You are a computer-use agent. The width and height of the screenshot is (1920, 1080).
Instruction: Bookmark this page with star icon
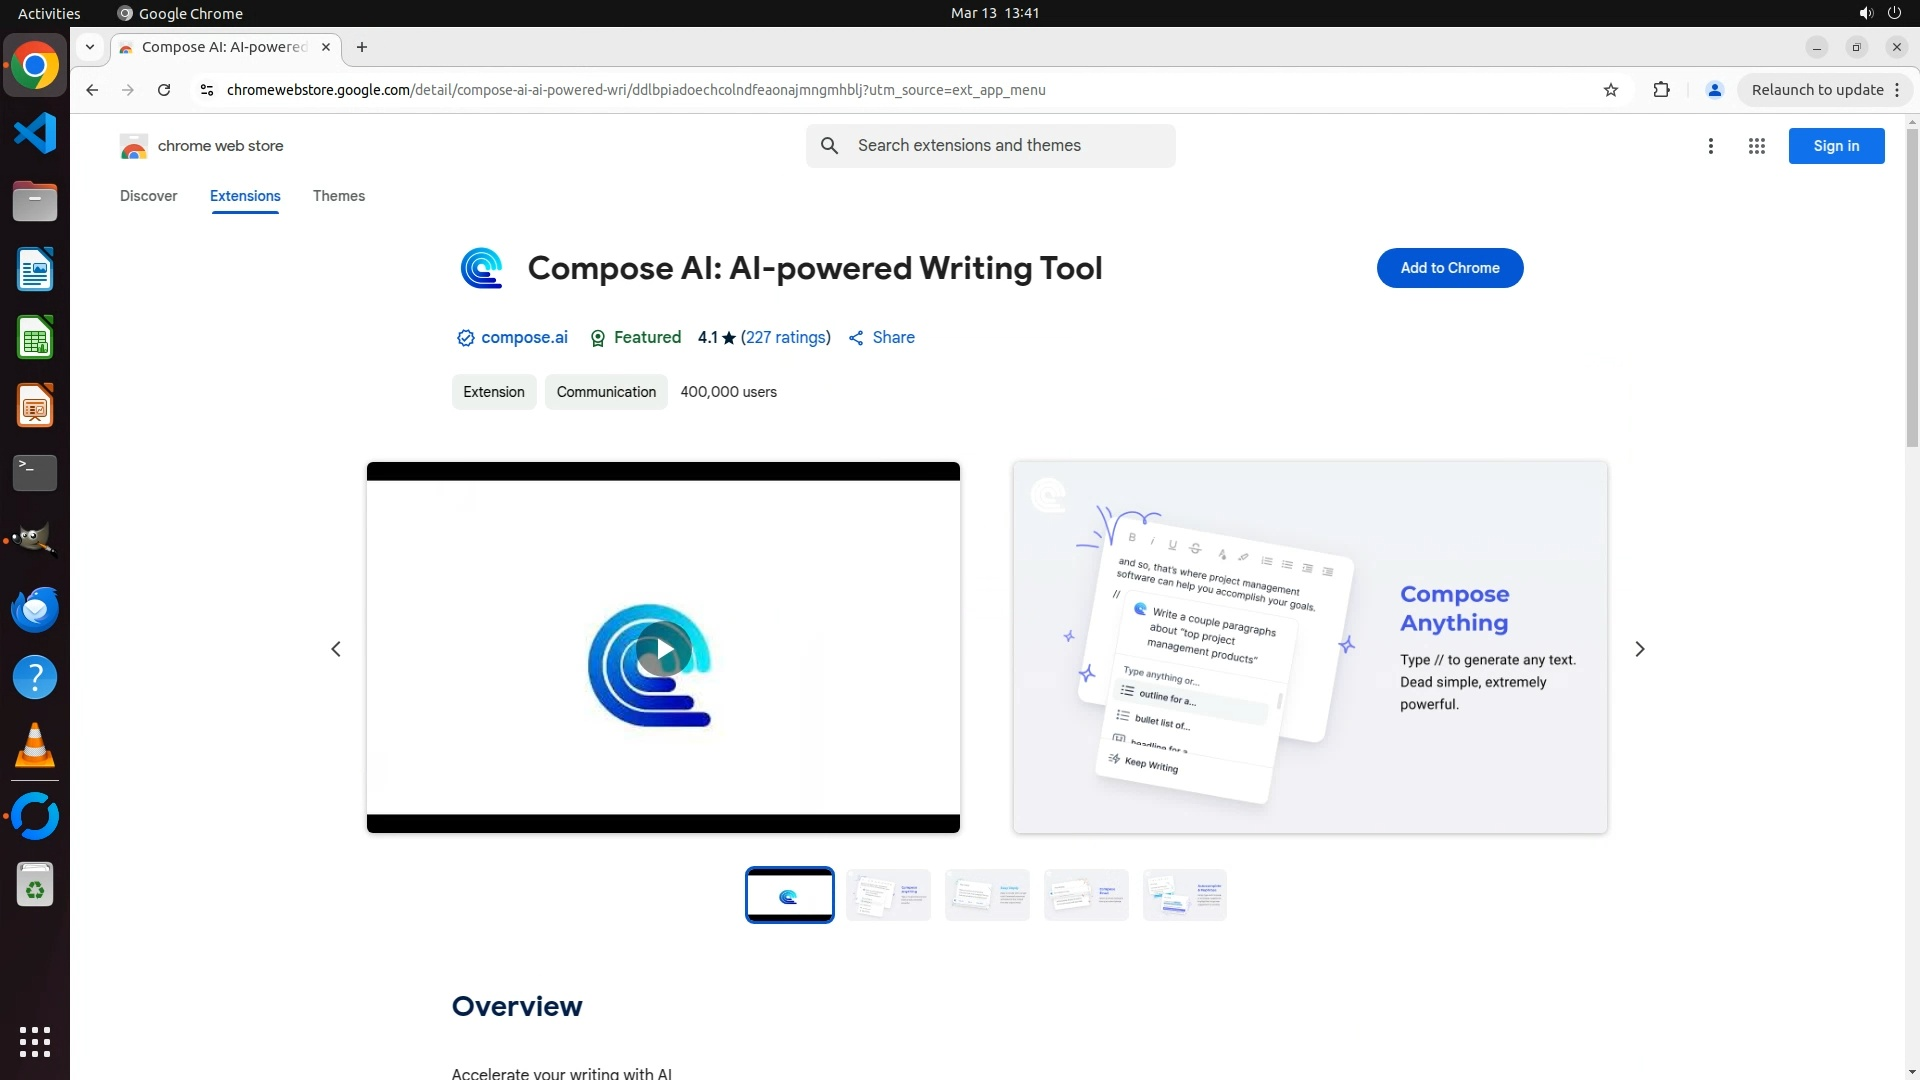click(x=1610, y=90)
